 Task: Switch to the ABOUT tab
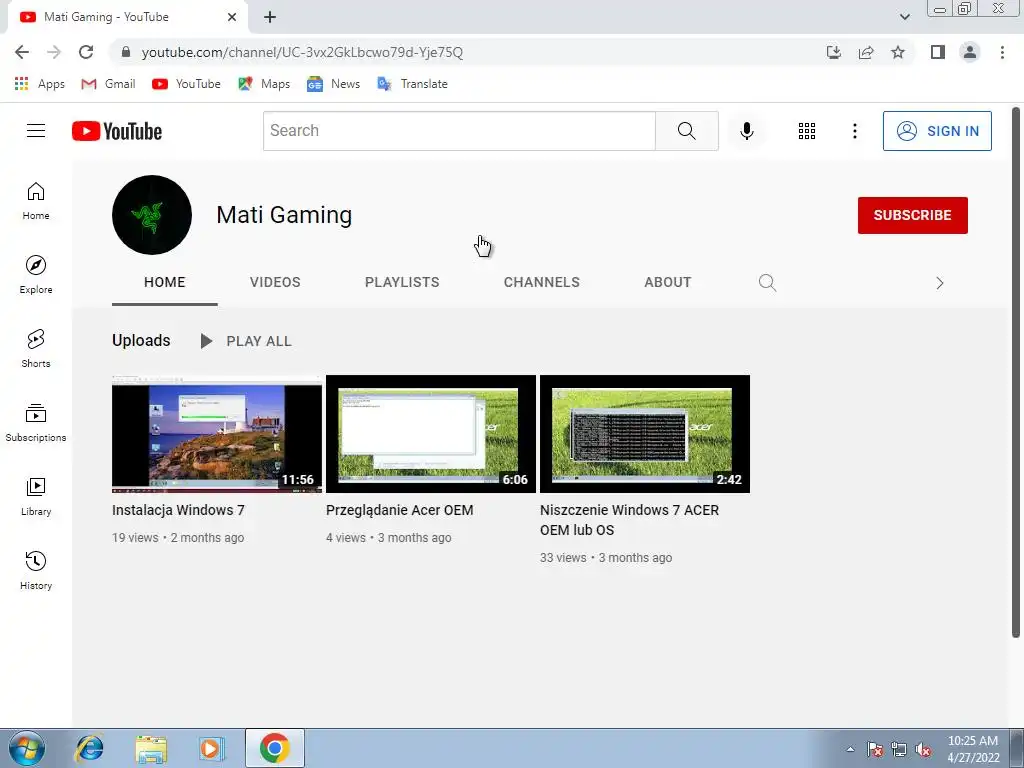(x=667, y=282)
